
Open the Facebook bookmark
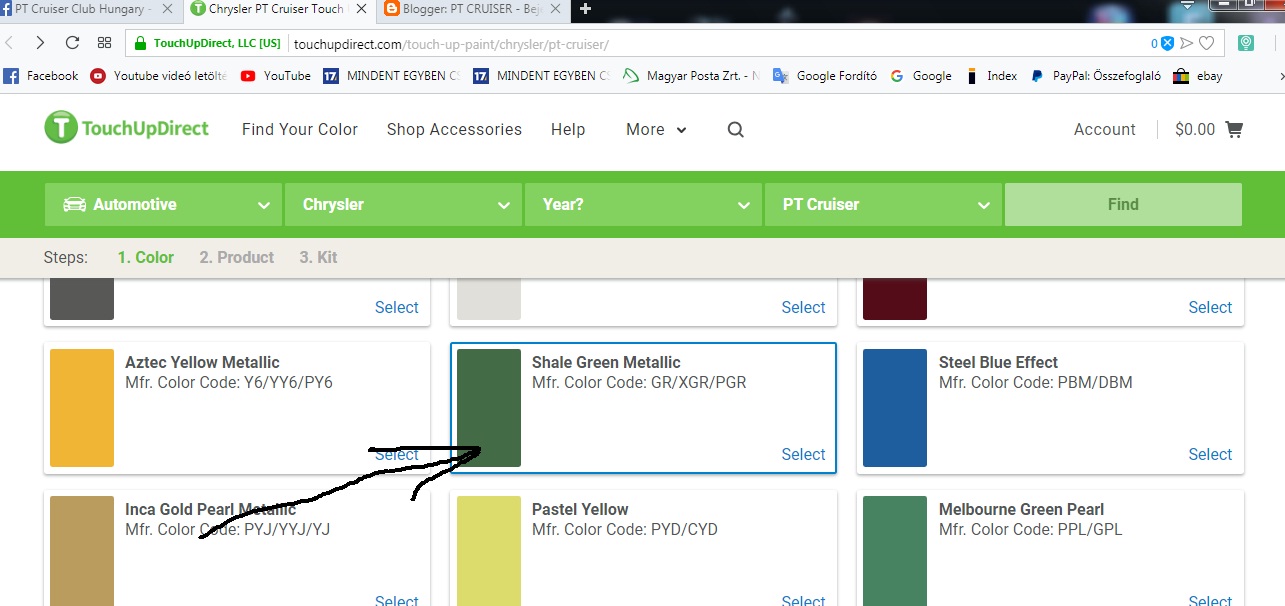(41, 76)
